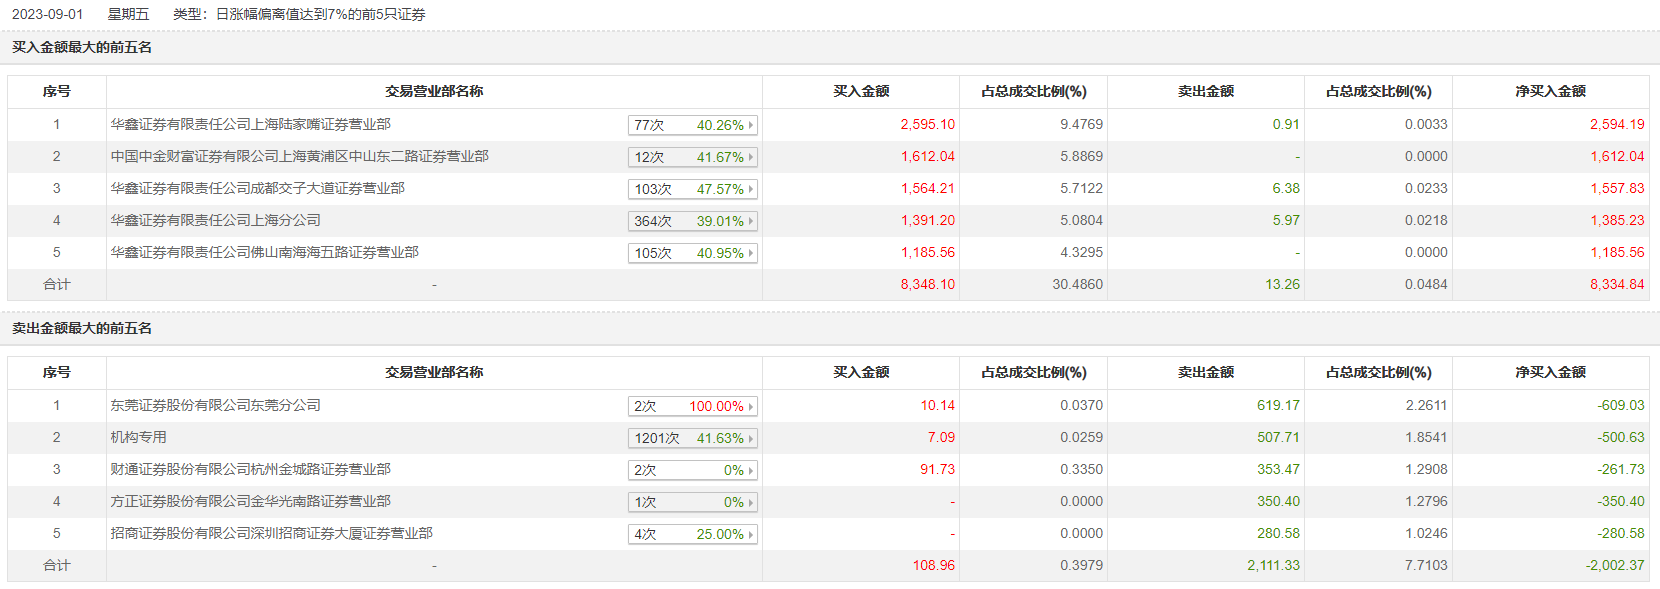
Task: Expand the 103次 47.57% stats arrow
Action: pyautogui.click(x=751, y=189)
